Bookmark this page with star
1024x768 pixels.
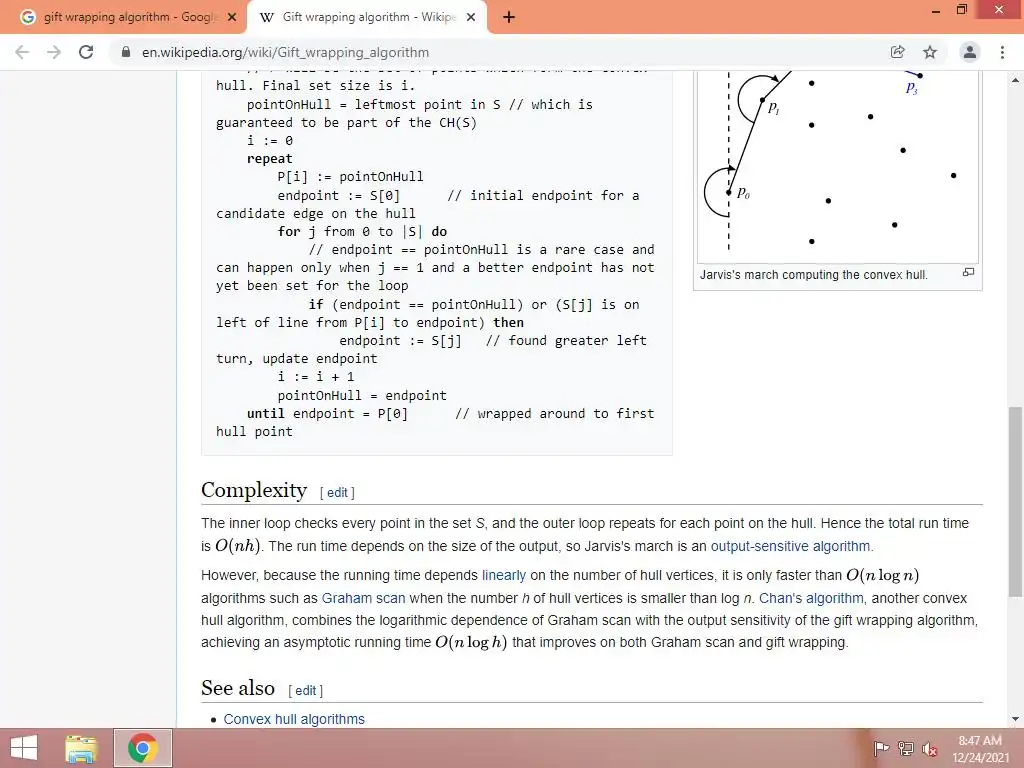pos(930,52)
